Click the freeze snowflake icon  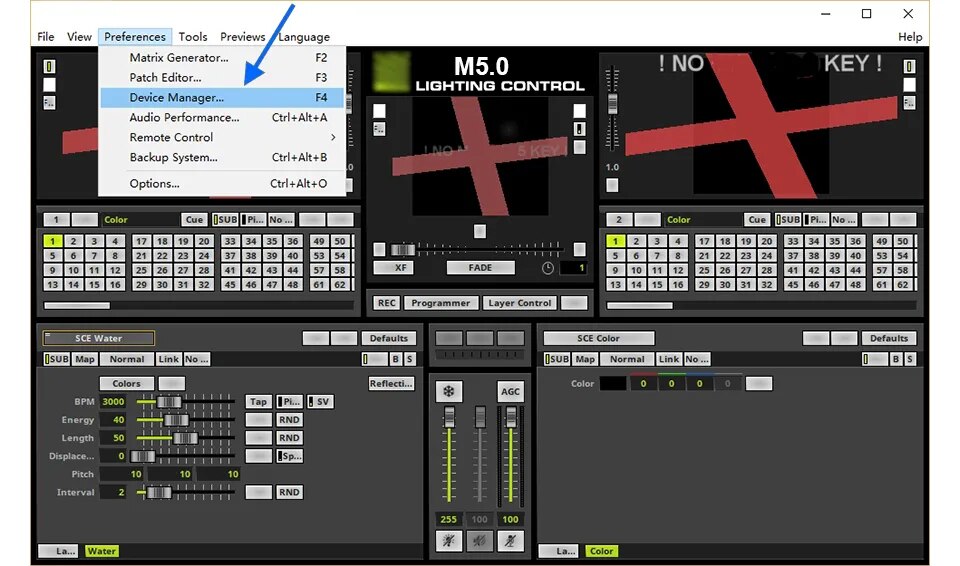(x=449, y=392)
